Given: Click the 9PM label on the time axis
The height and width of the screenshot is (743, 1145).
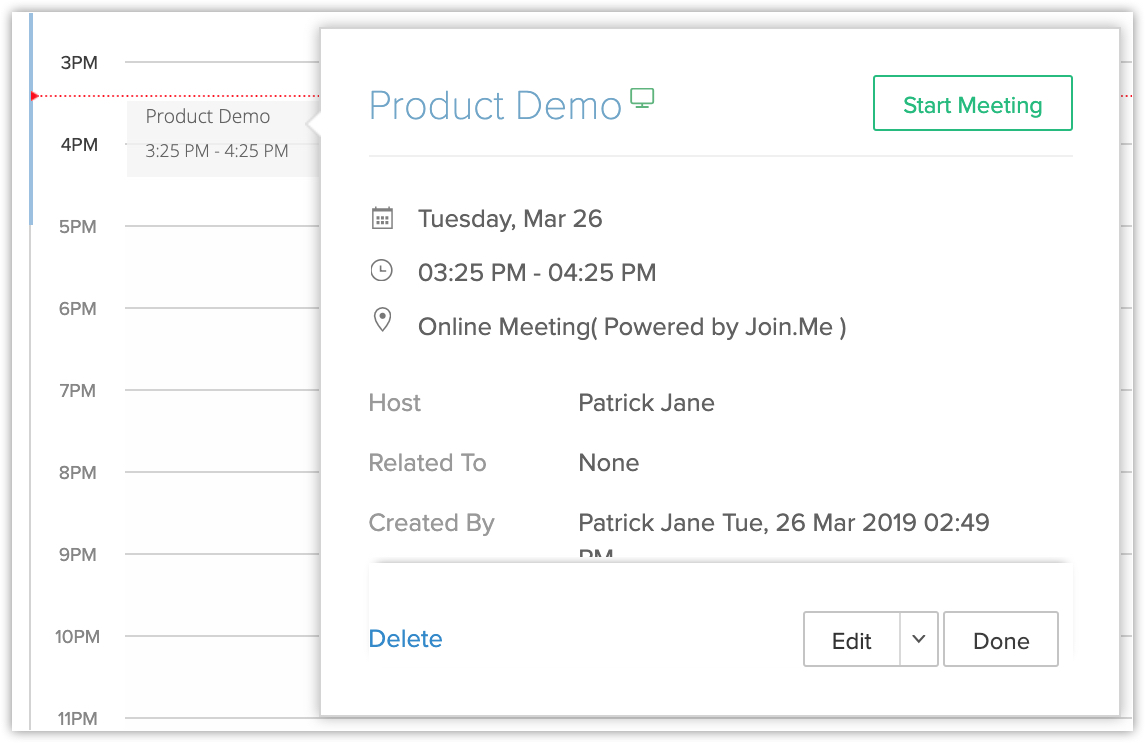Looking at the screenshot, I should point(78,555).
